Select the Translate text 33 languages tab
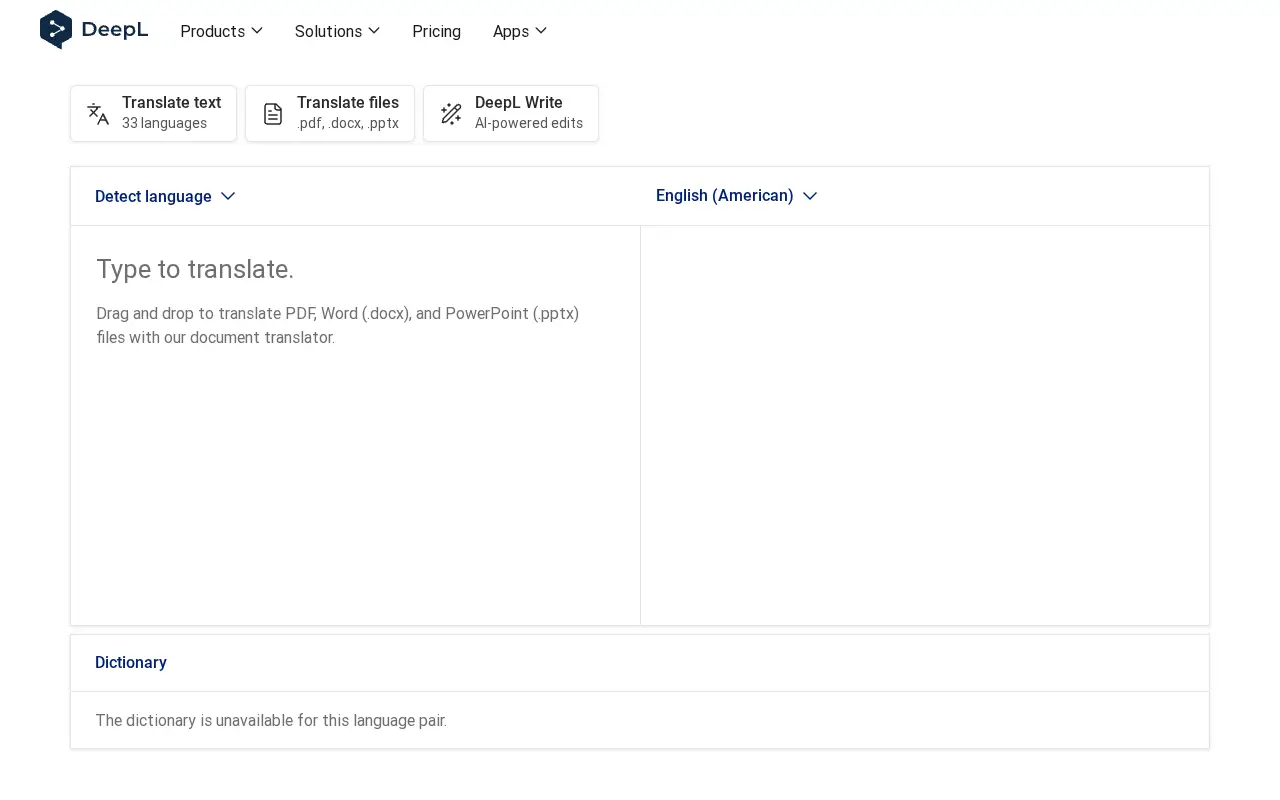This screenshot has width=1280, height=800. pyautogui.click(x=153, y=113)
